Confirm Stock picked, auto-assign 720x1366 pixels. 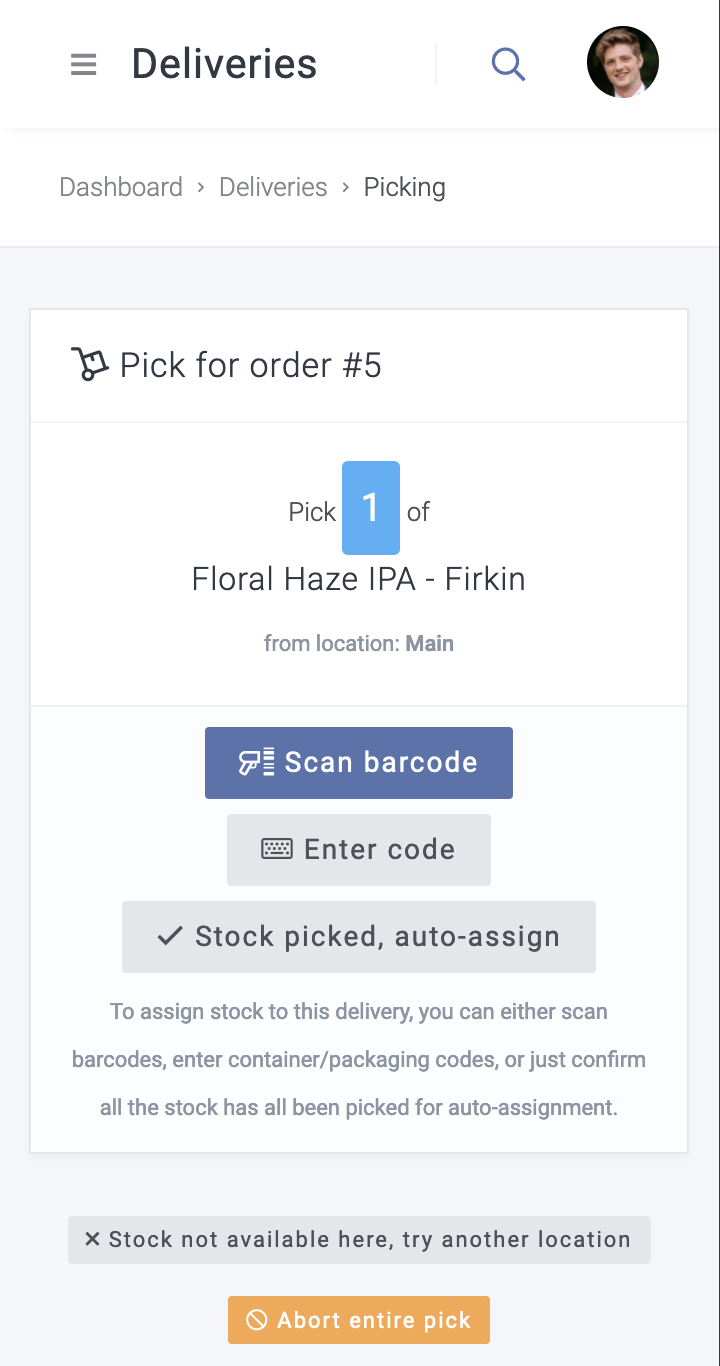click(x=359, y=937)
